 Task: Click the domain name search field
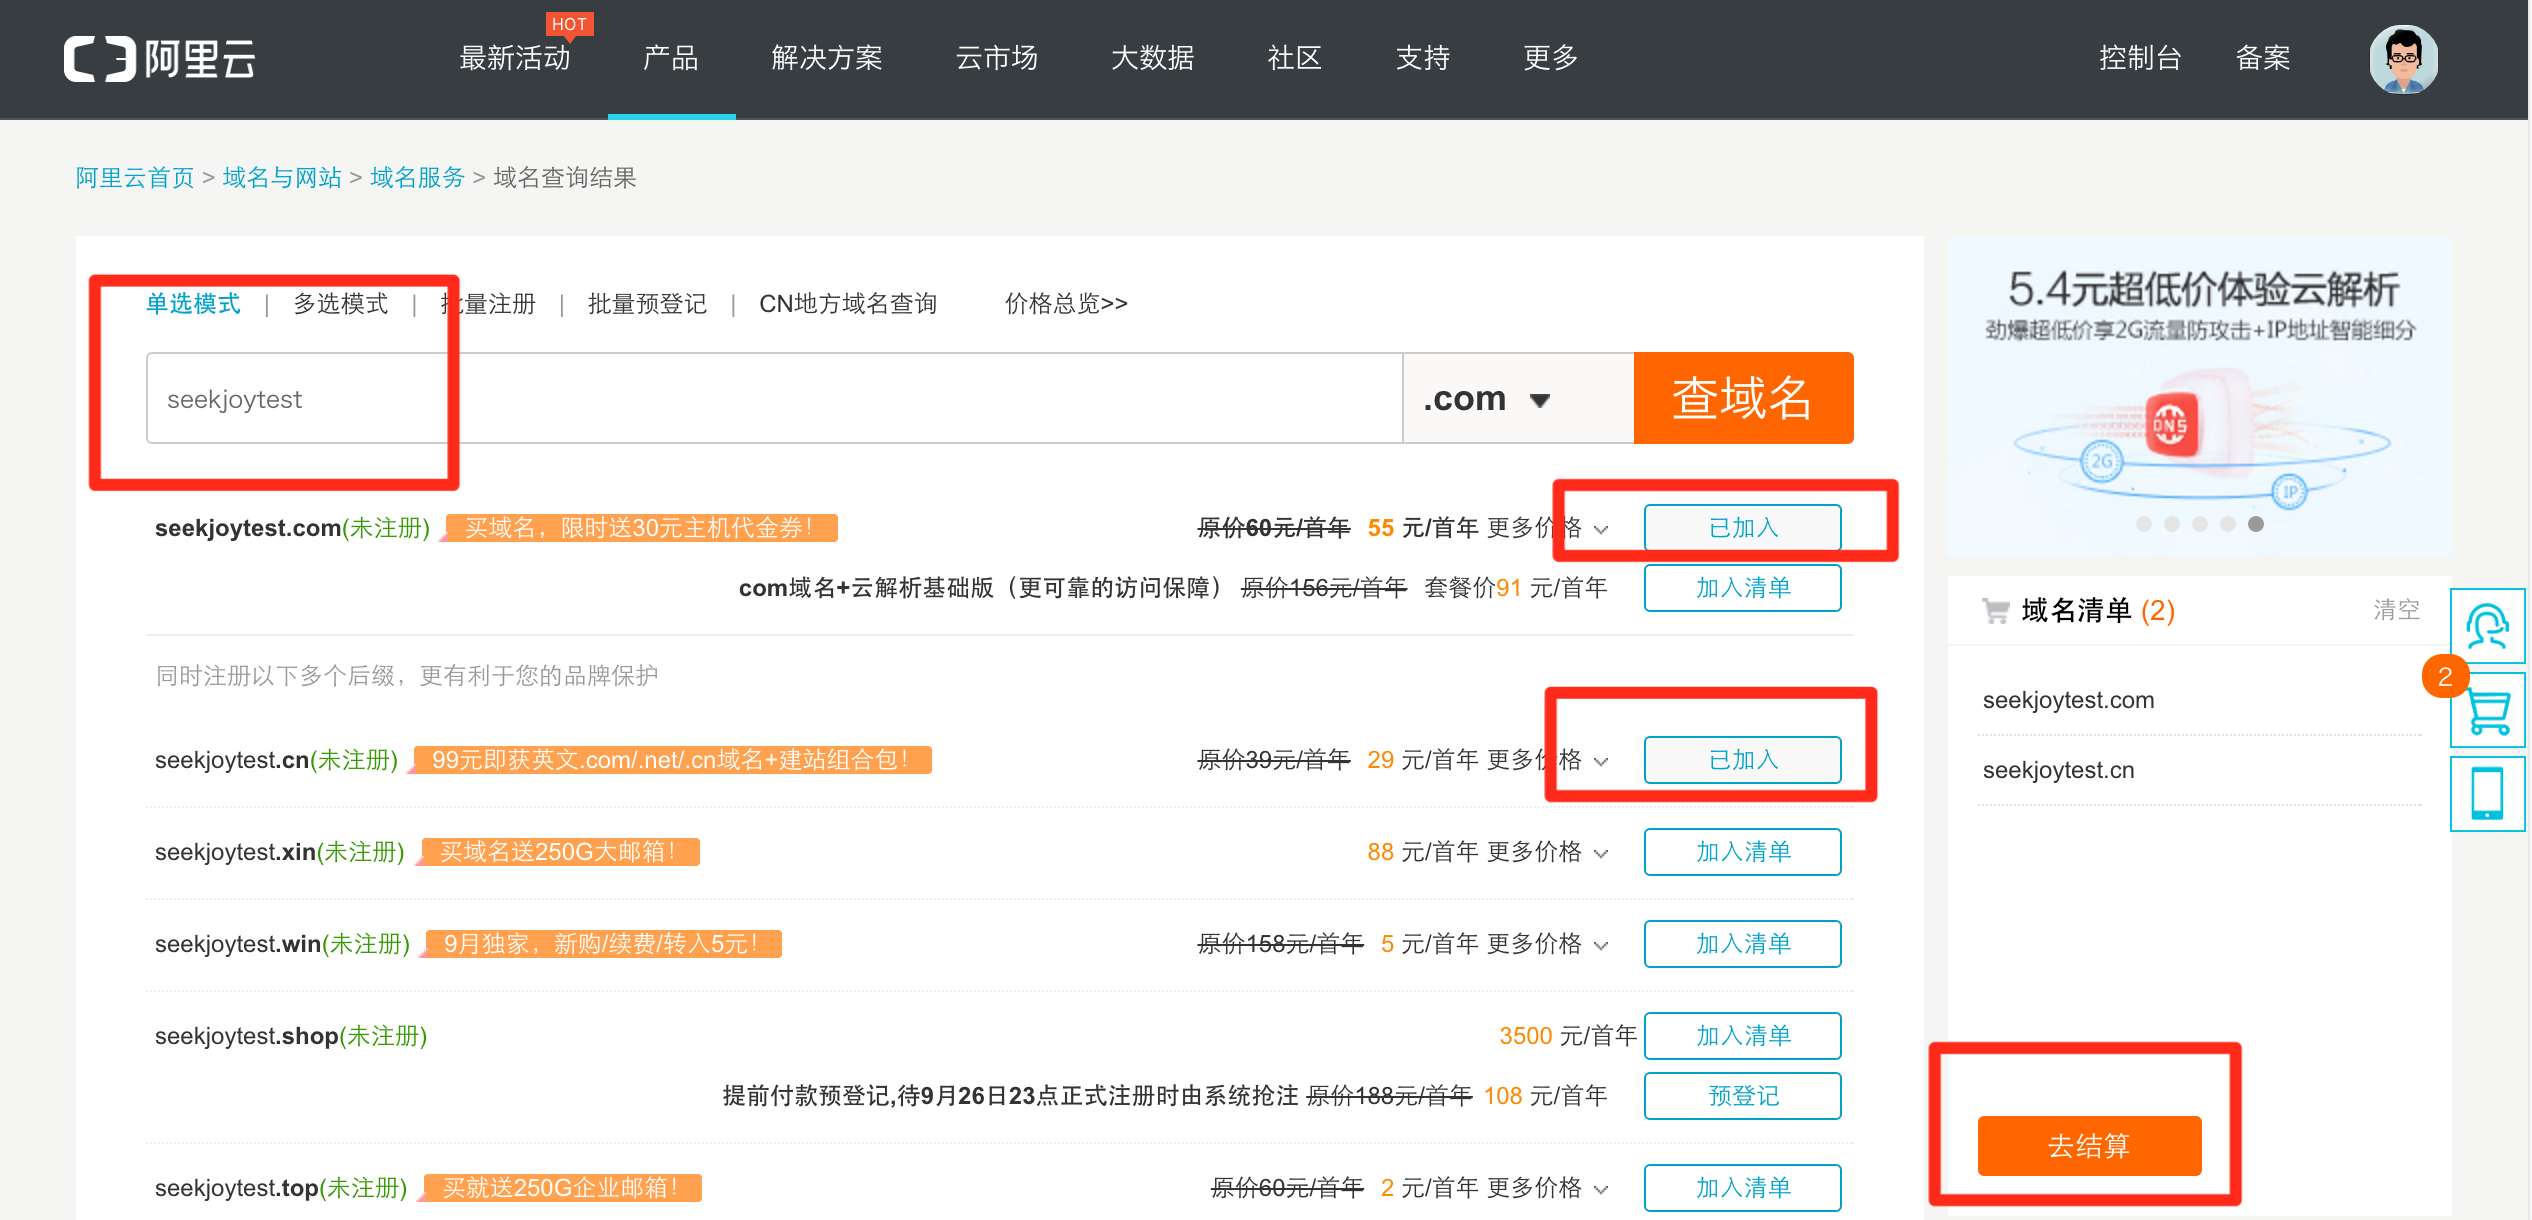[775, 398]
